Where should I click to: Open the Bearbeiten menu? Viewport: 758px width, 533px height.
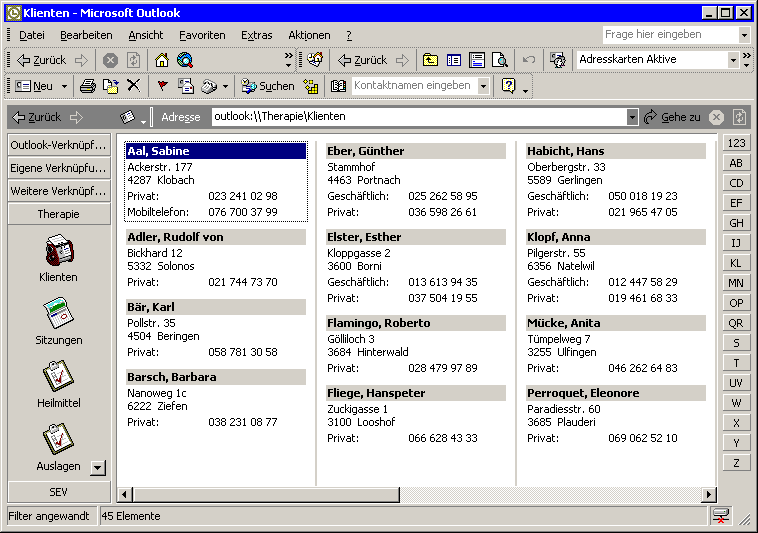point(86,35)
